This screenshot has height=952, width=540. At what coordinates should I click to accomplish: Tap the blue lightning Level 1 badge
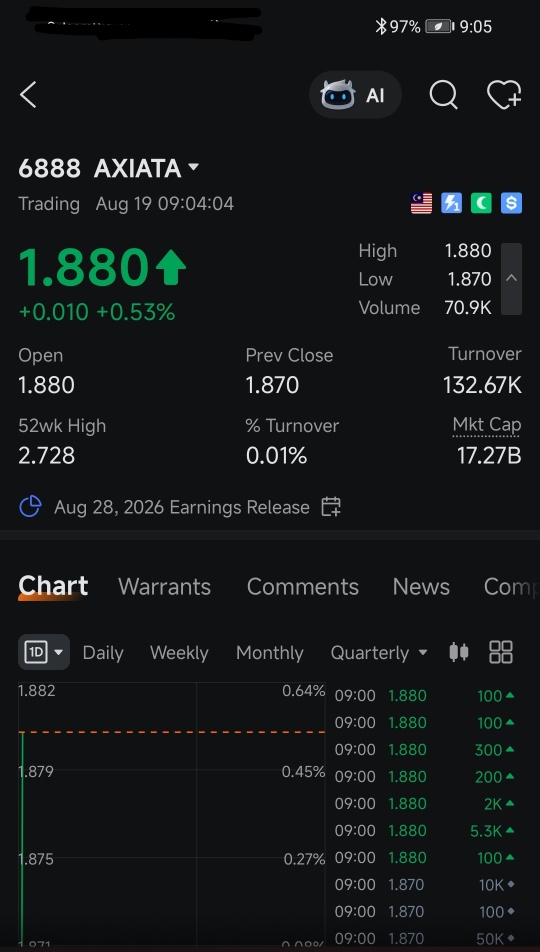coord(451,203)
